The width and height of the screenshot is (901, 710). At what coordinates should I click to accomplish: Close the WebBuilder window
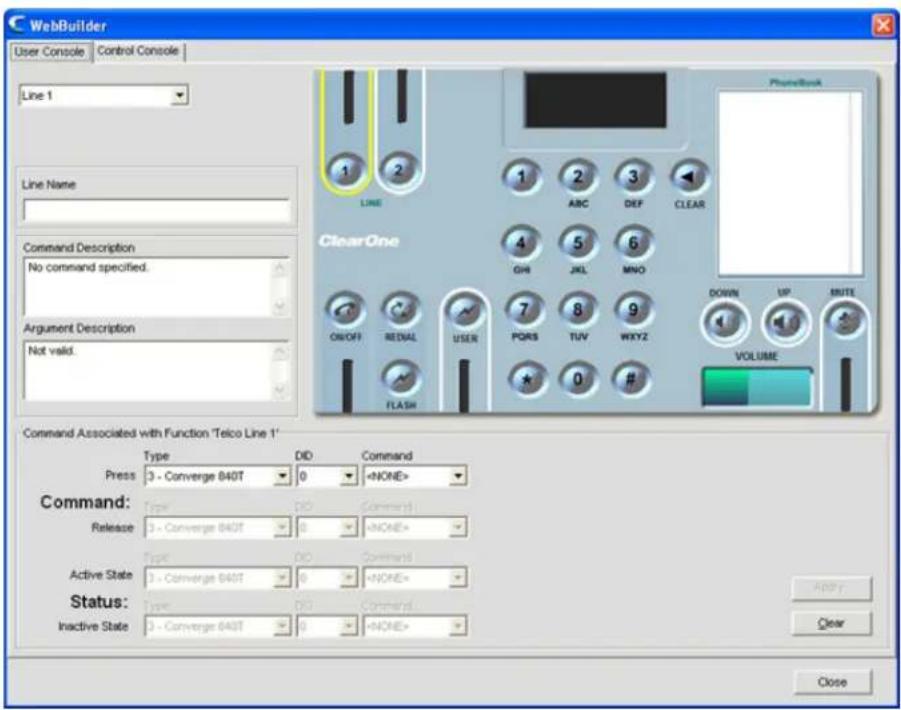(x=882, y=25)
